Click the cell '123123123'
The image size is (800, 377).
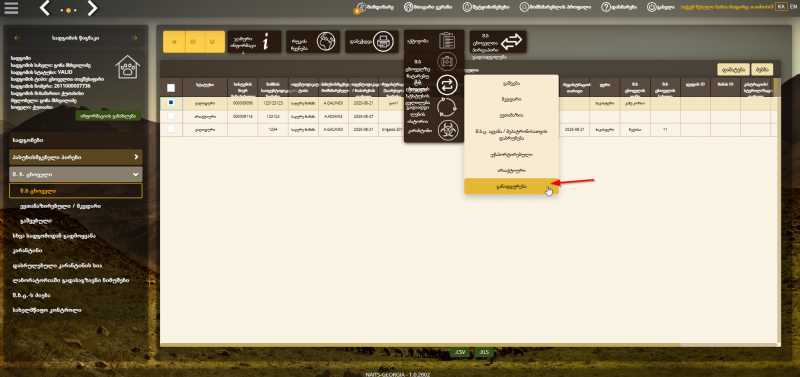point(273,103)
